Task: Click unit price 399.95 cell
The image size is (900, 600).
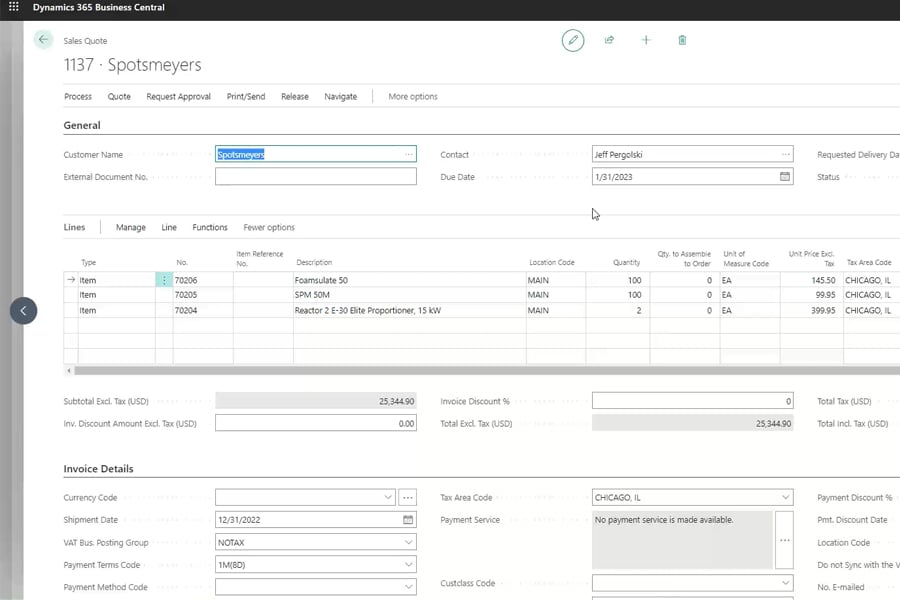Action: pyautogui.click(x=812, y=310)
